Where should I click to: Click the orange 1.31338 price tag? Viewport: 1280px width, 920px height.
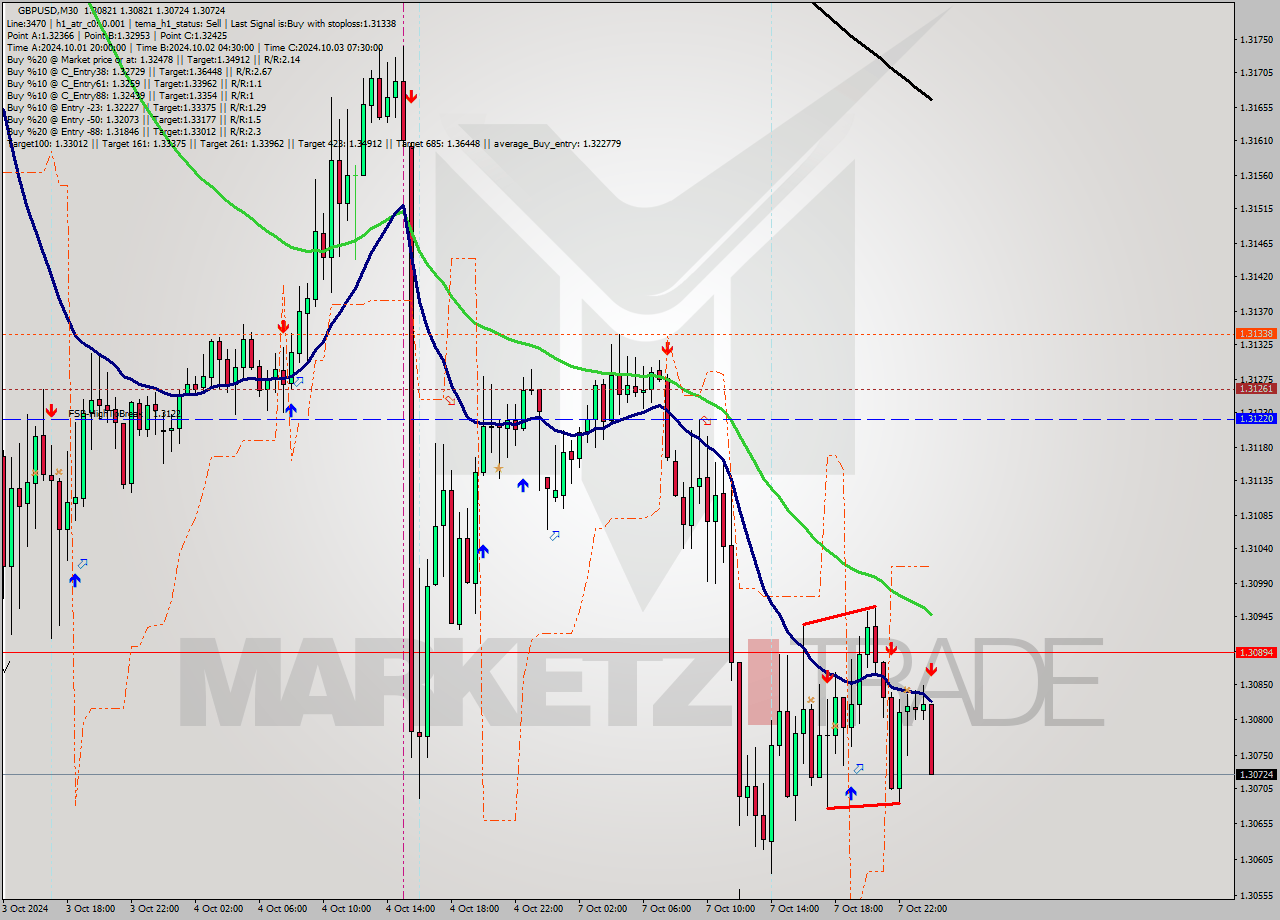[1256, 333]
